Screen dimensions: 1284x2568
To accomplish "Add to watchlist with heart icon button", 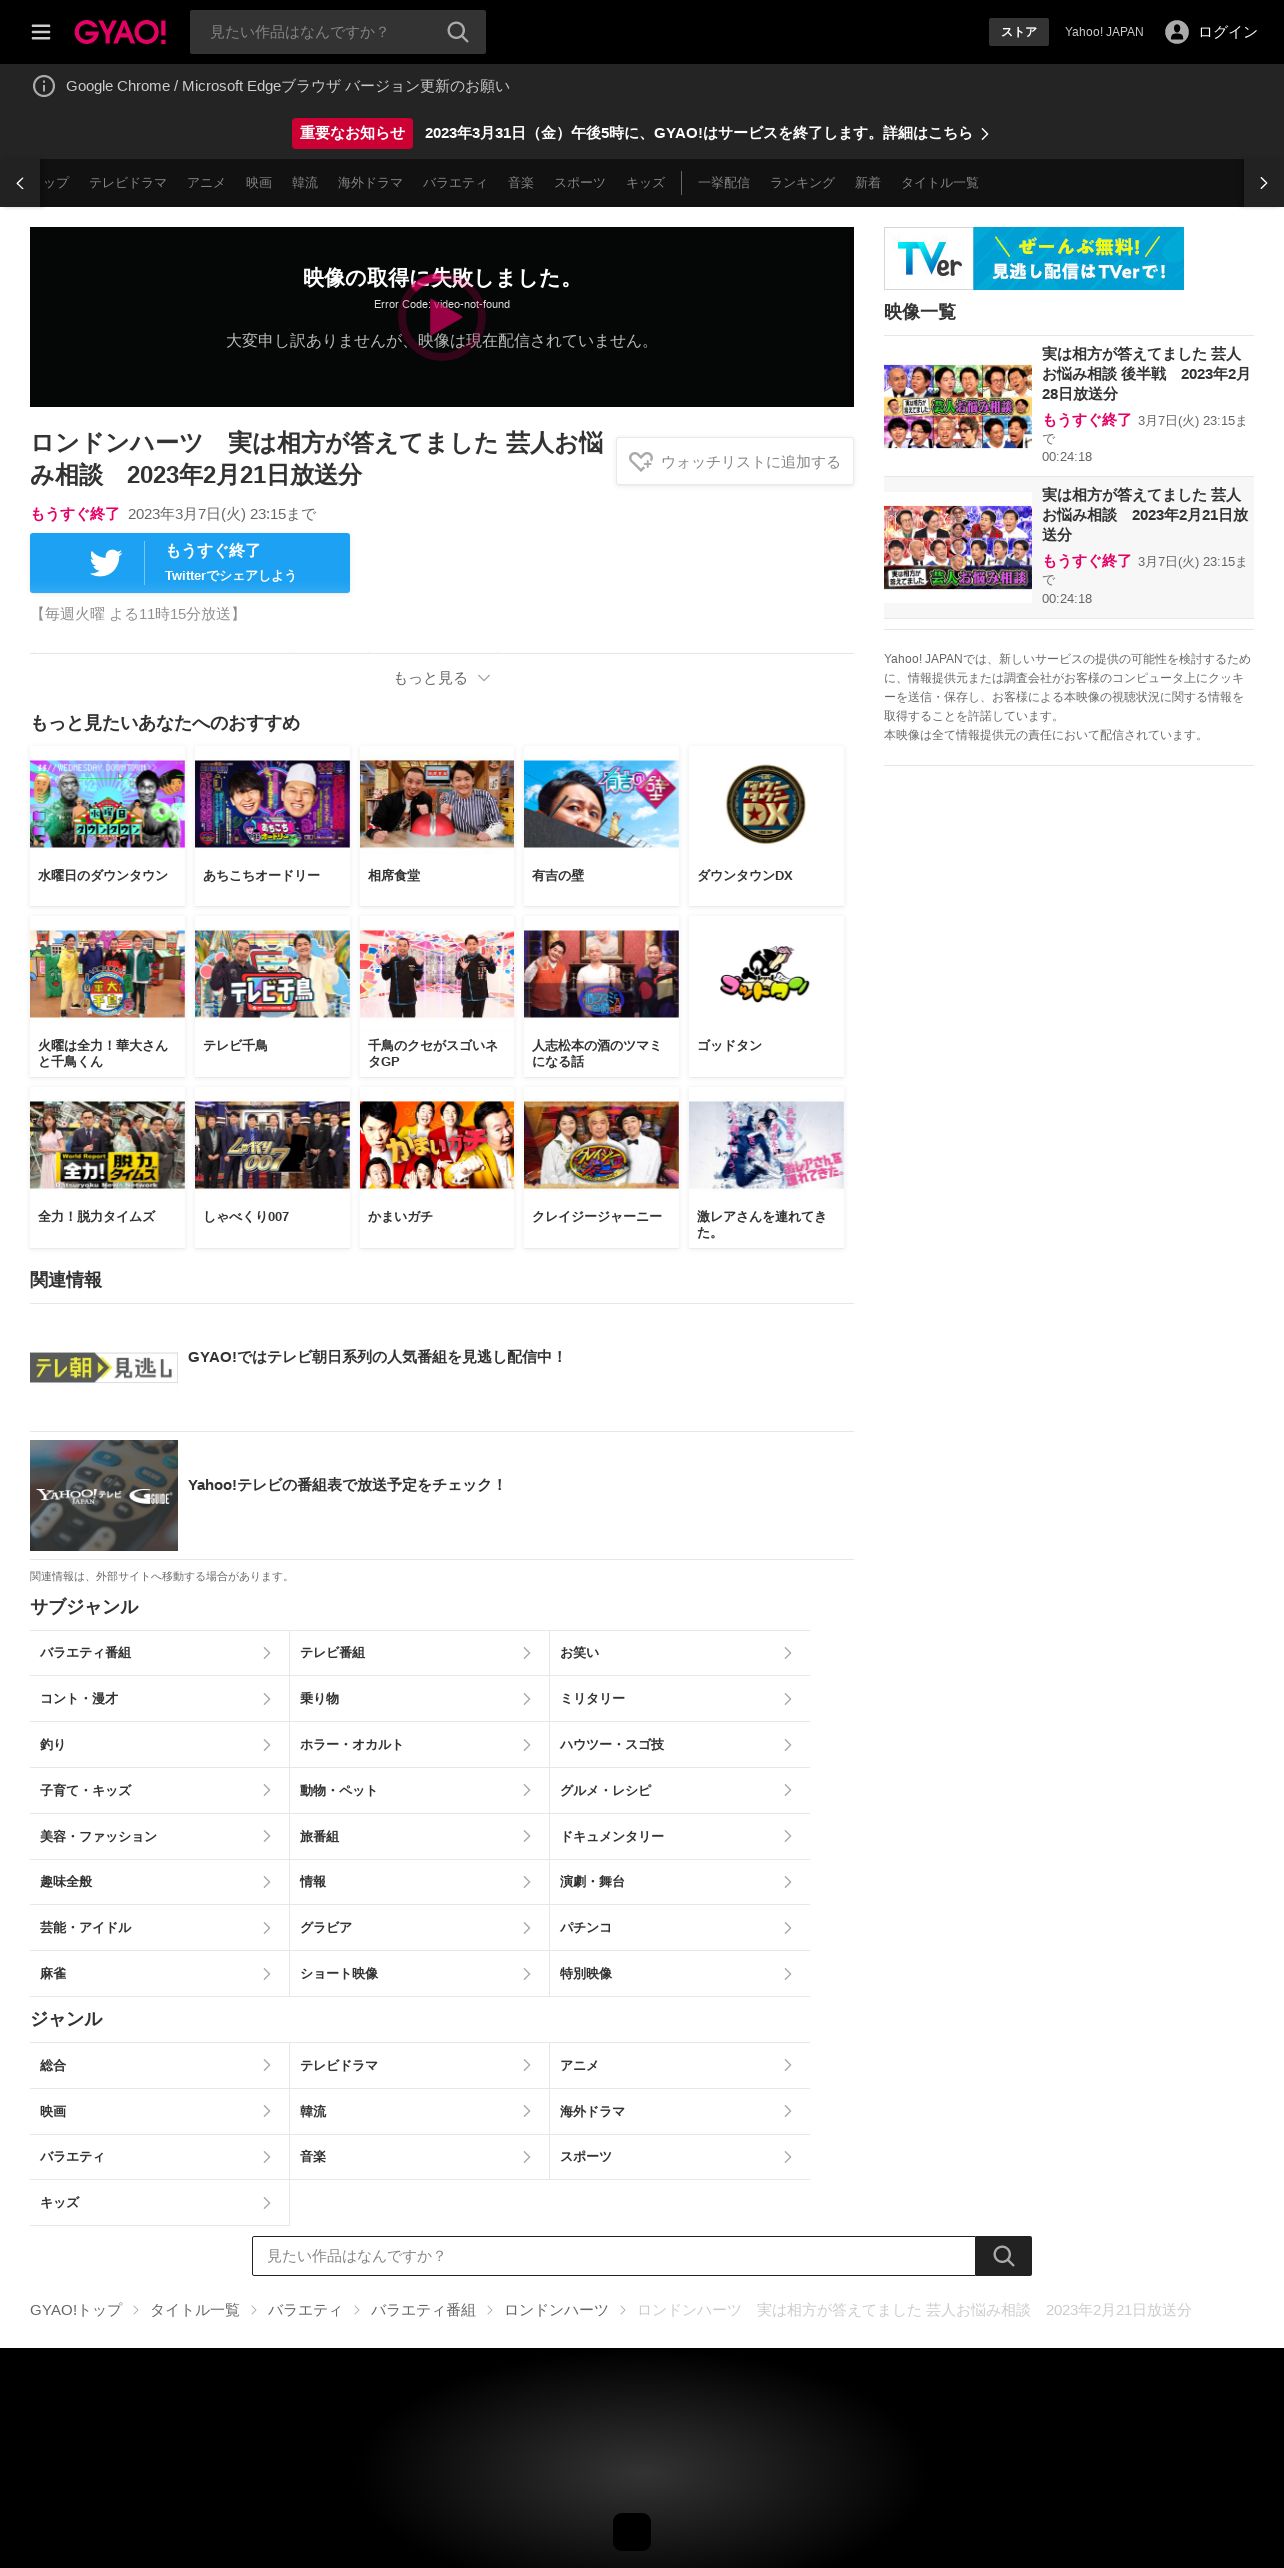I will pos(735,461).
